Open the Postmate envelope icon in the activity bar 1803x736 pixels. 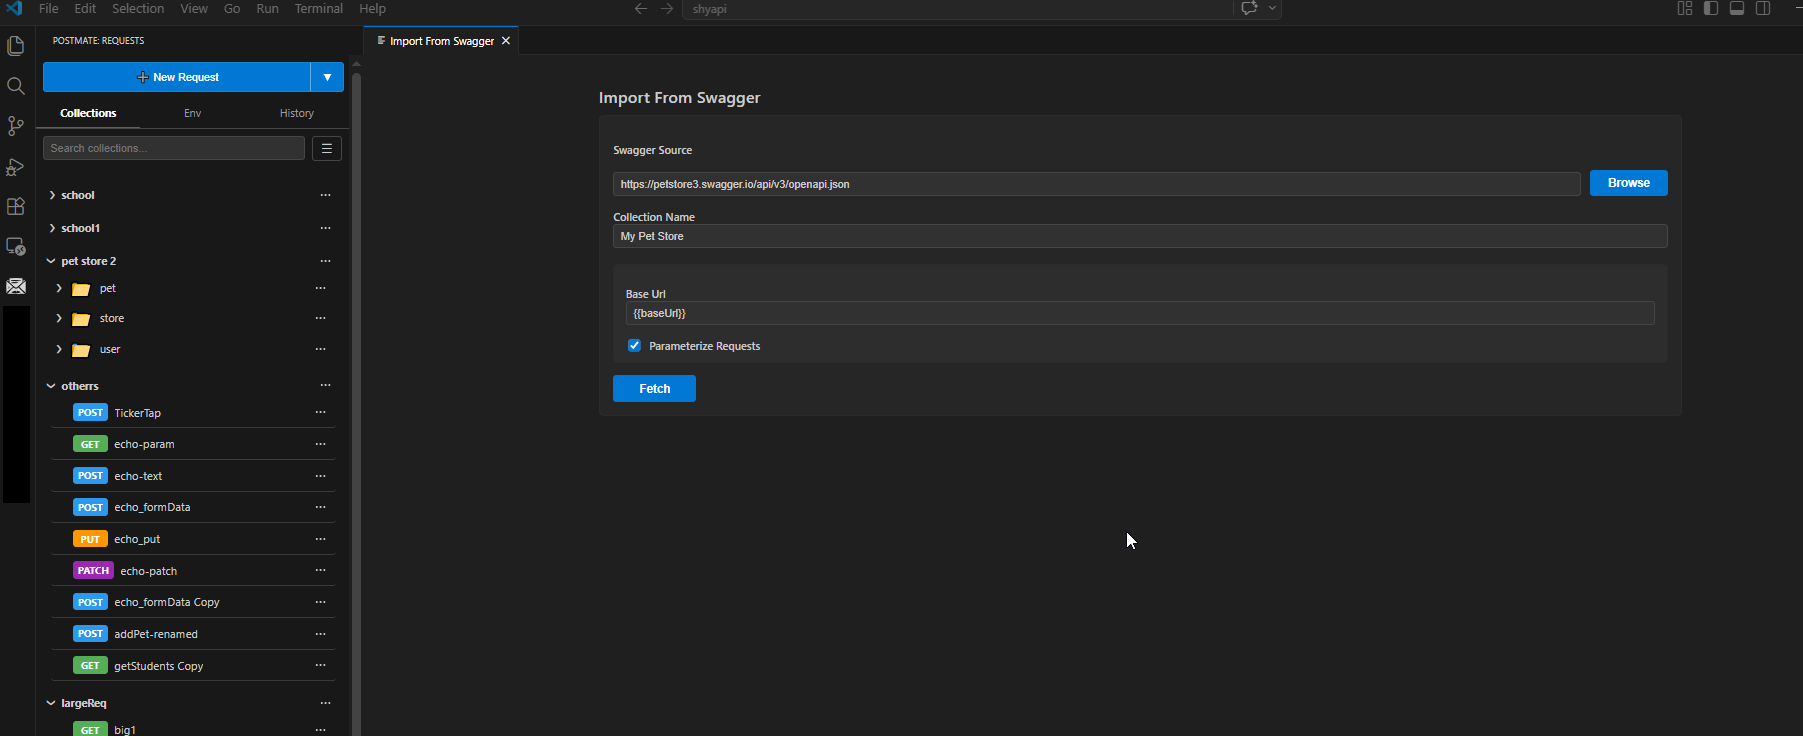pos(16,286)
